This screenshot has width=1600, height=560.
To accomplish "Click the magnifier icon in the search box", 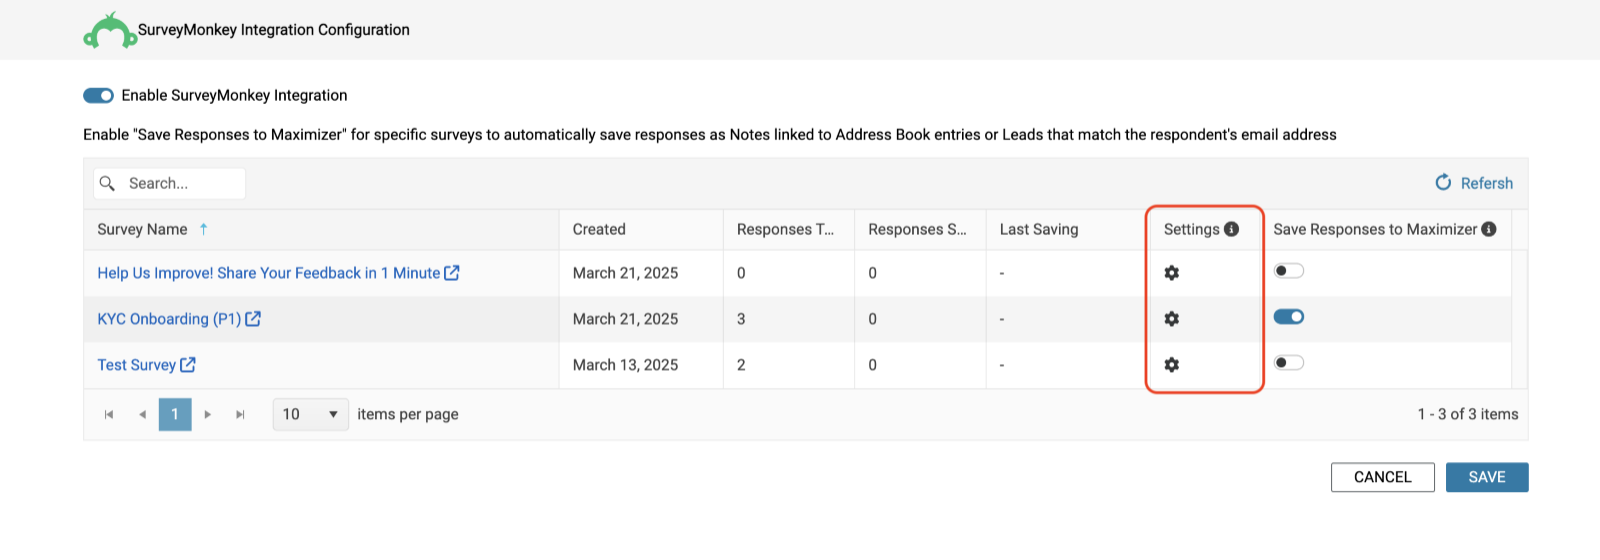I will pyautogui.click(x=108, y=183).
